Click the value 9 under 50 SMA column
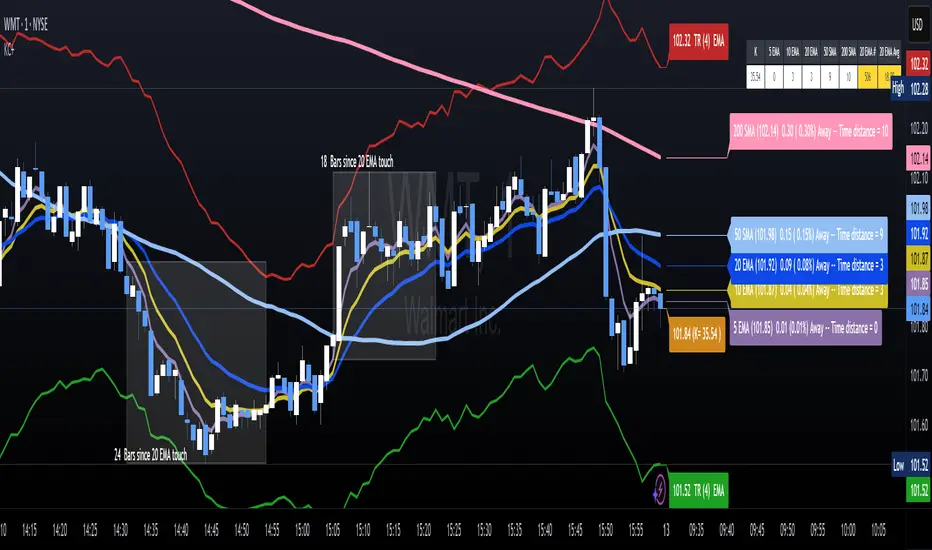Screen dimensions: 932x550 [x=830, y=77]
